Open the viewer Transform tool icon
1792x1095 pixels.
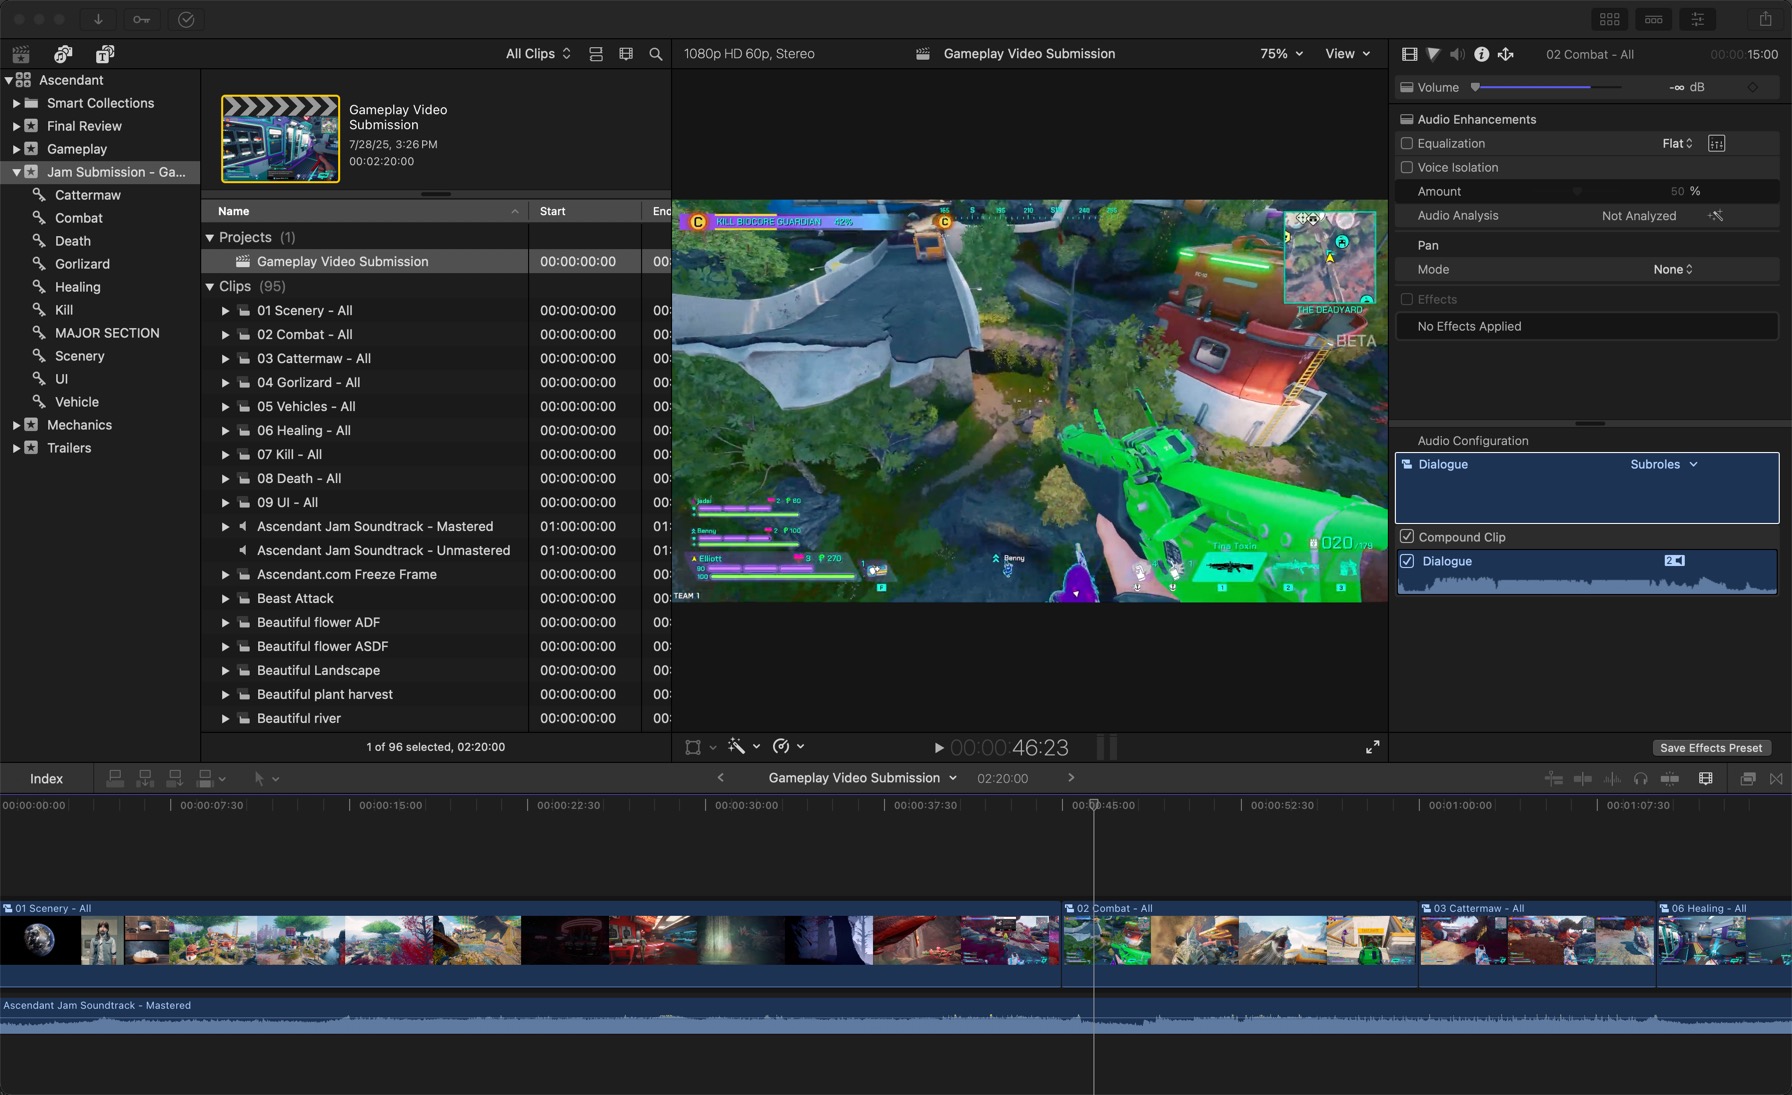(693, 747)
